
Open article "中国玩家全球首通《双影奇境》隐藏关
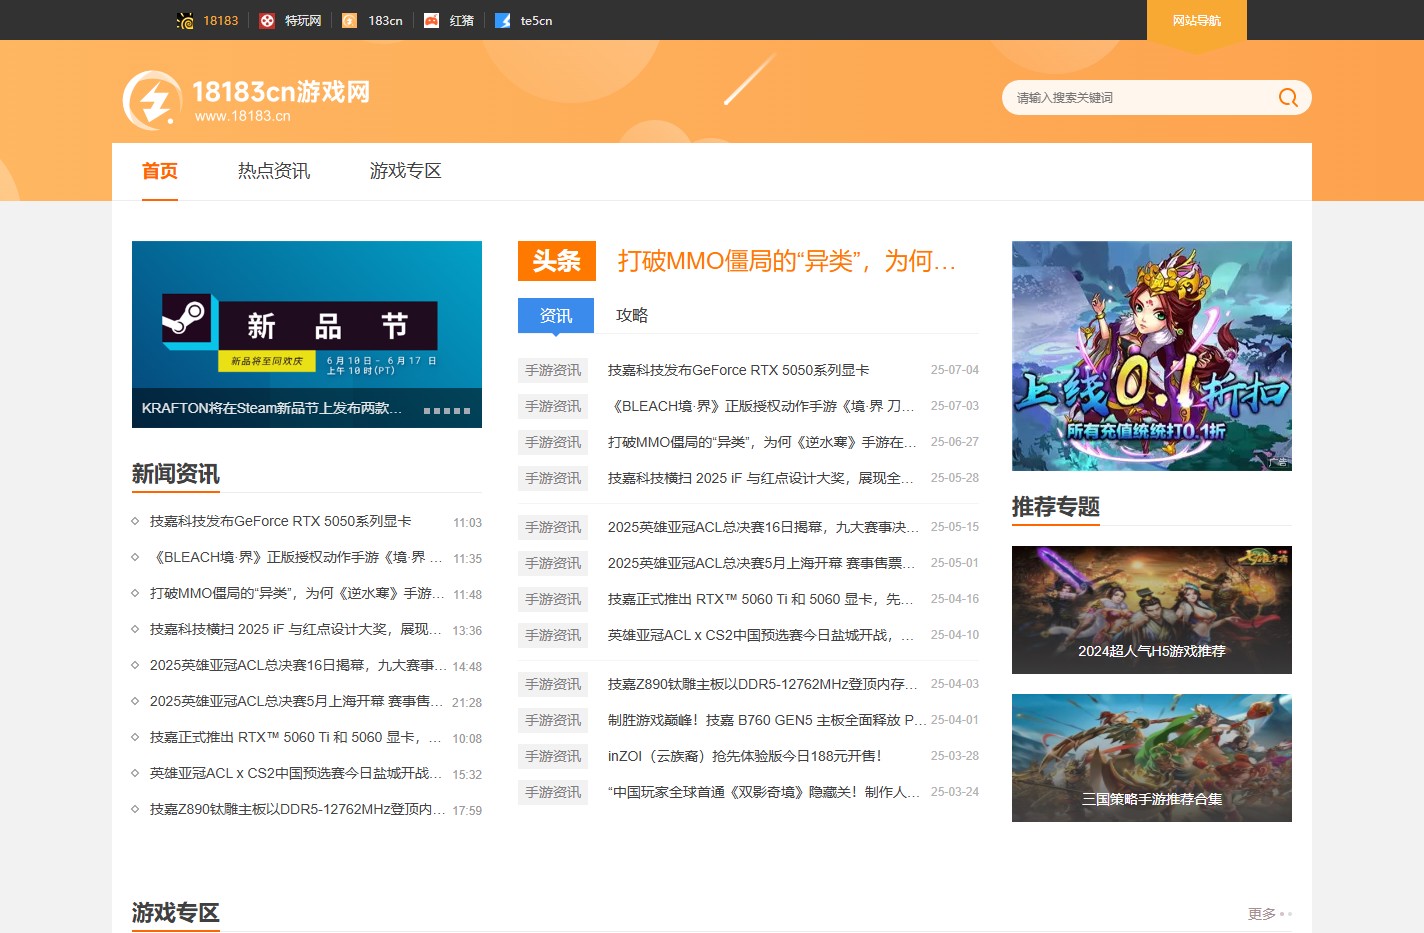click(764, 792)
